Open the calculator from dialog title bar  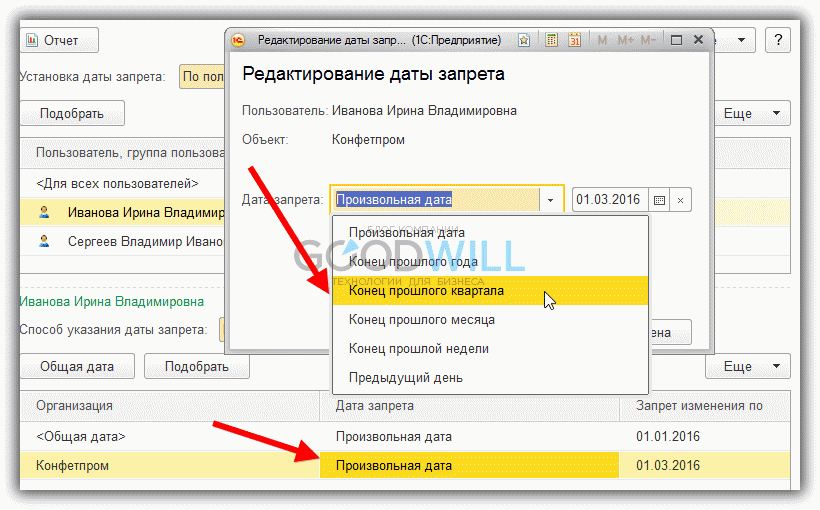(x=551, y=41)
